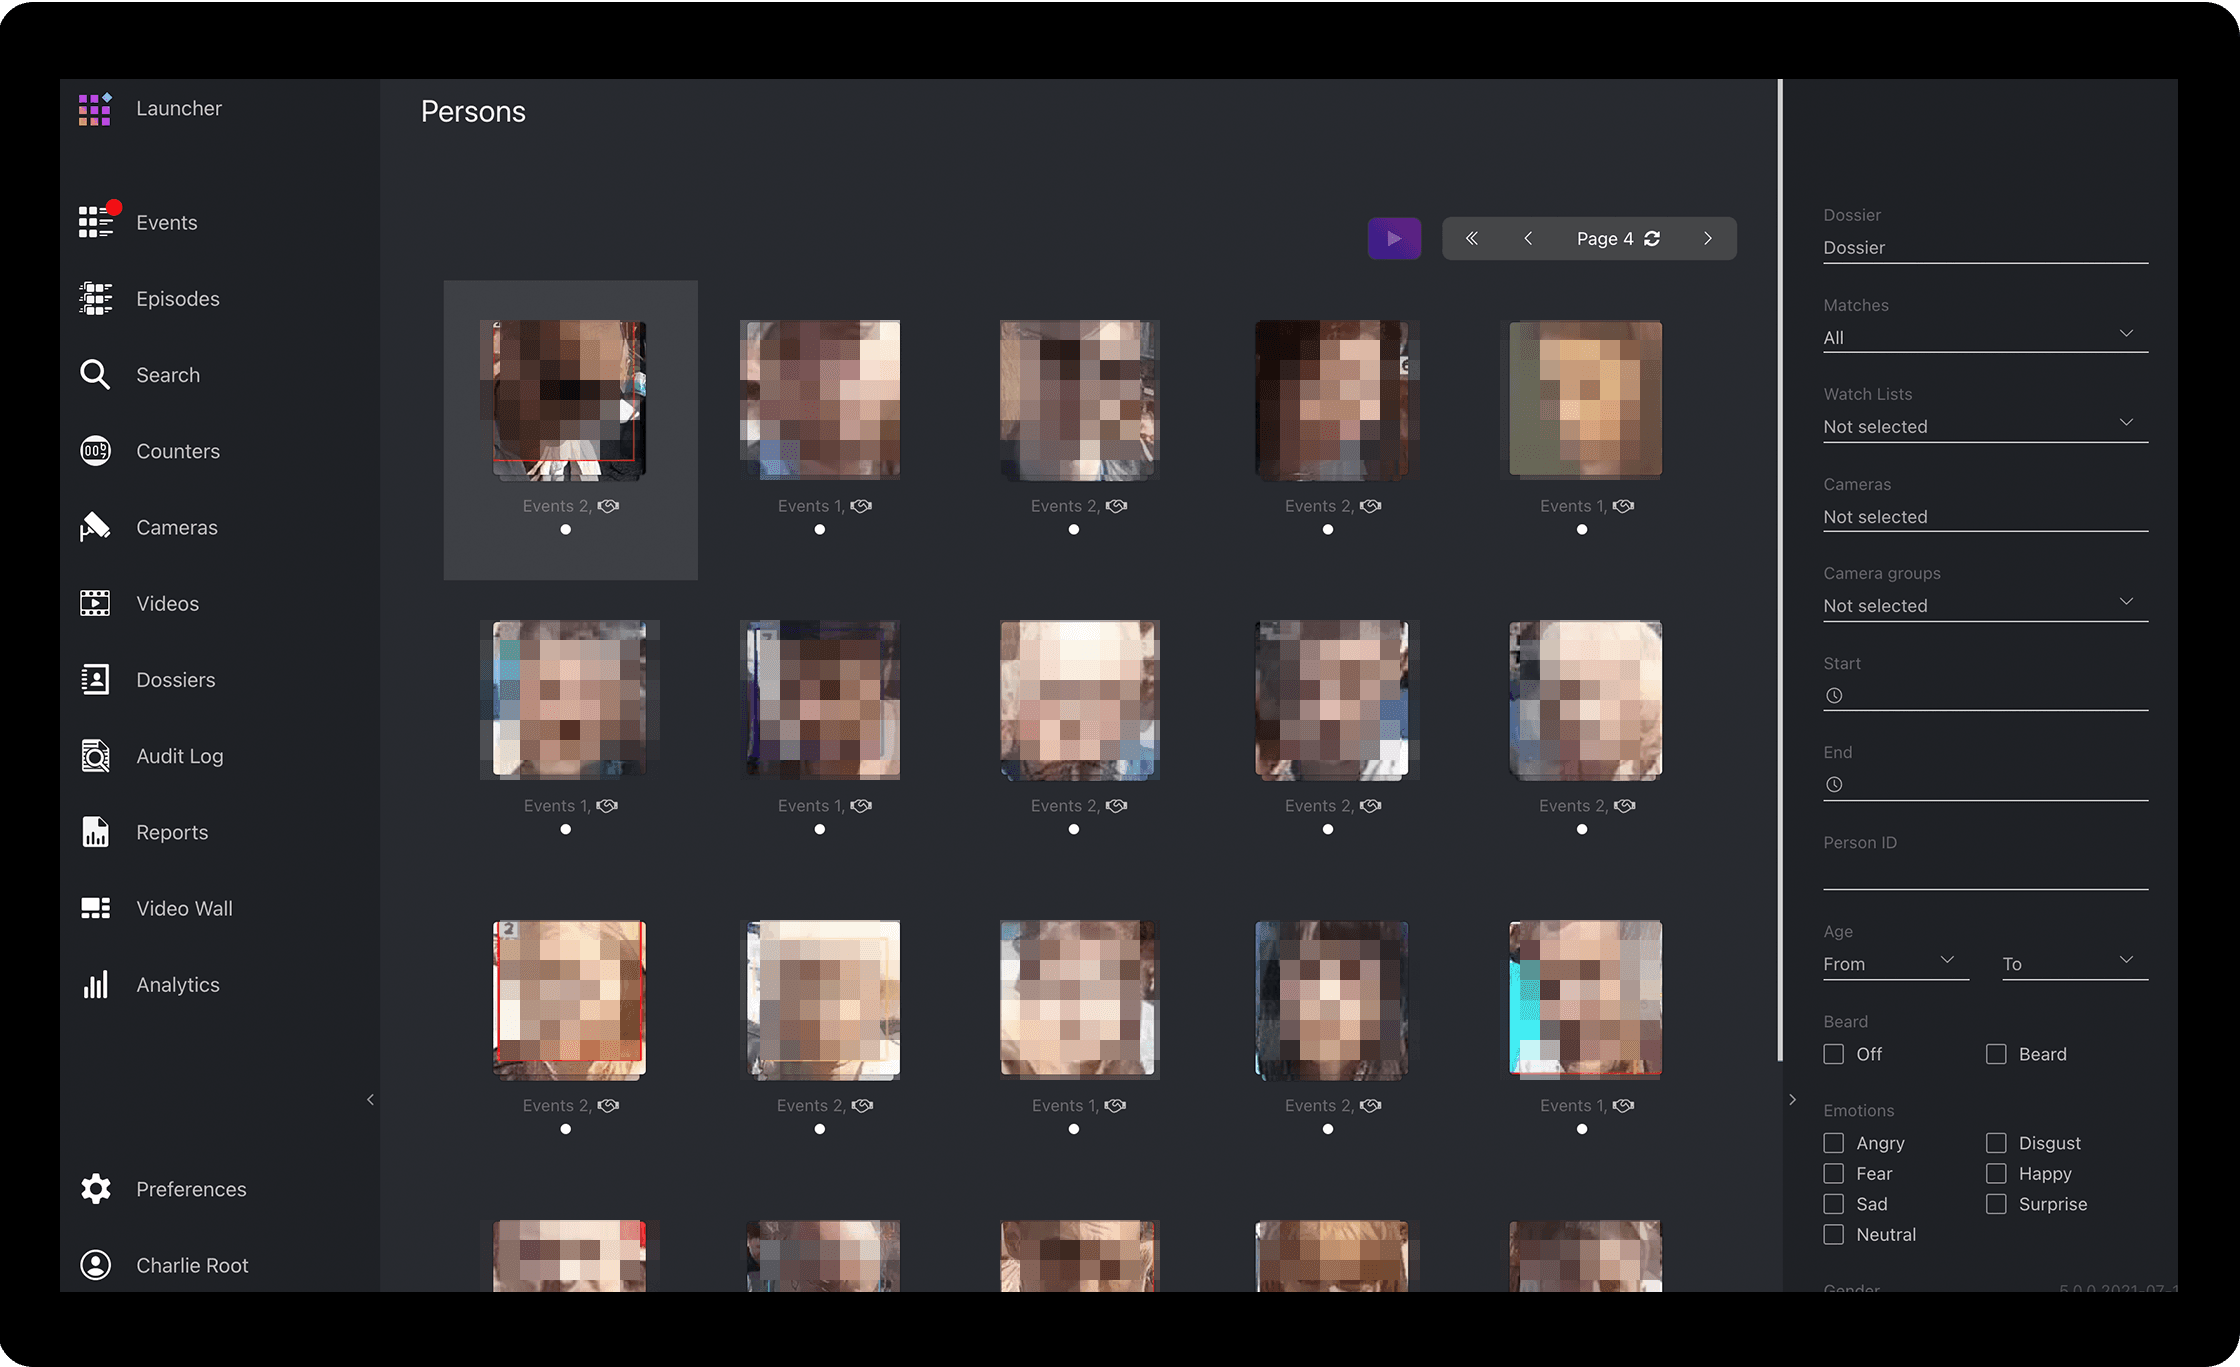The height and width of the screenshot is (1367, 2240).
Task: Select Episodes in the sidebar menu
Action: click(x=178, y=298)
